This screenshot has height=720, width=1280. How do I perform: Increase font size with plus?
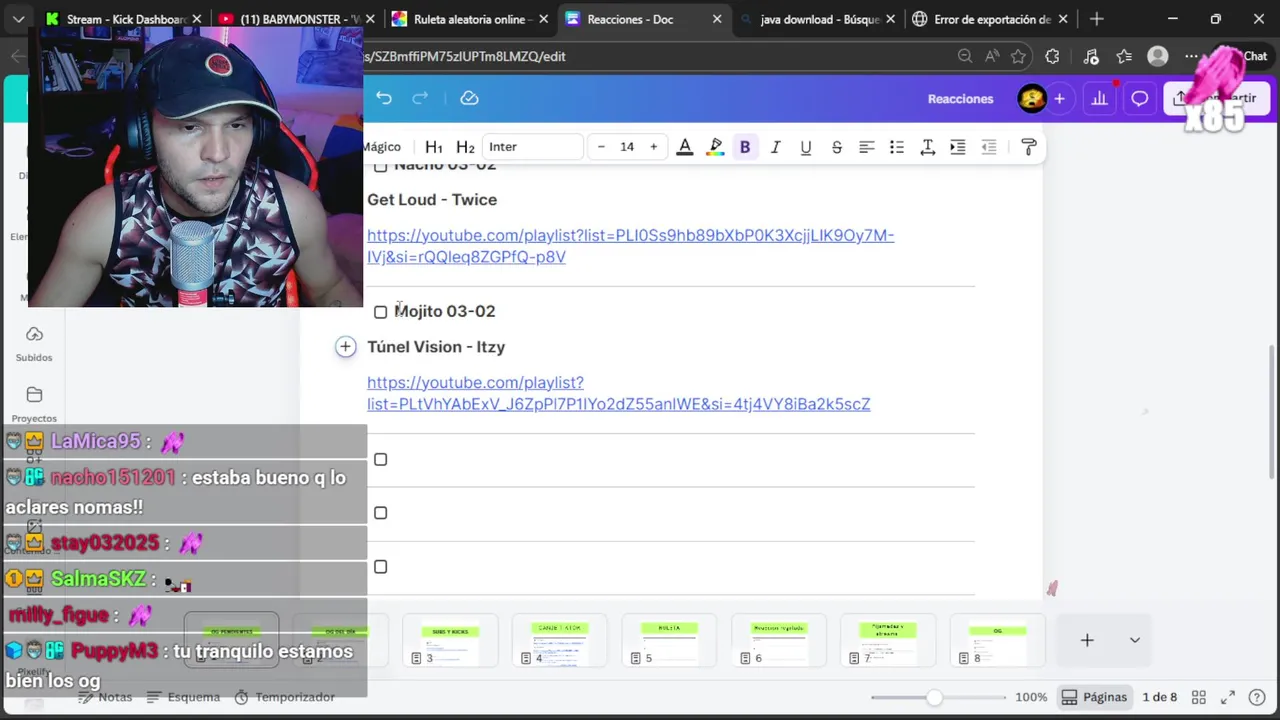pos(654,147)
